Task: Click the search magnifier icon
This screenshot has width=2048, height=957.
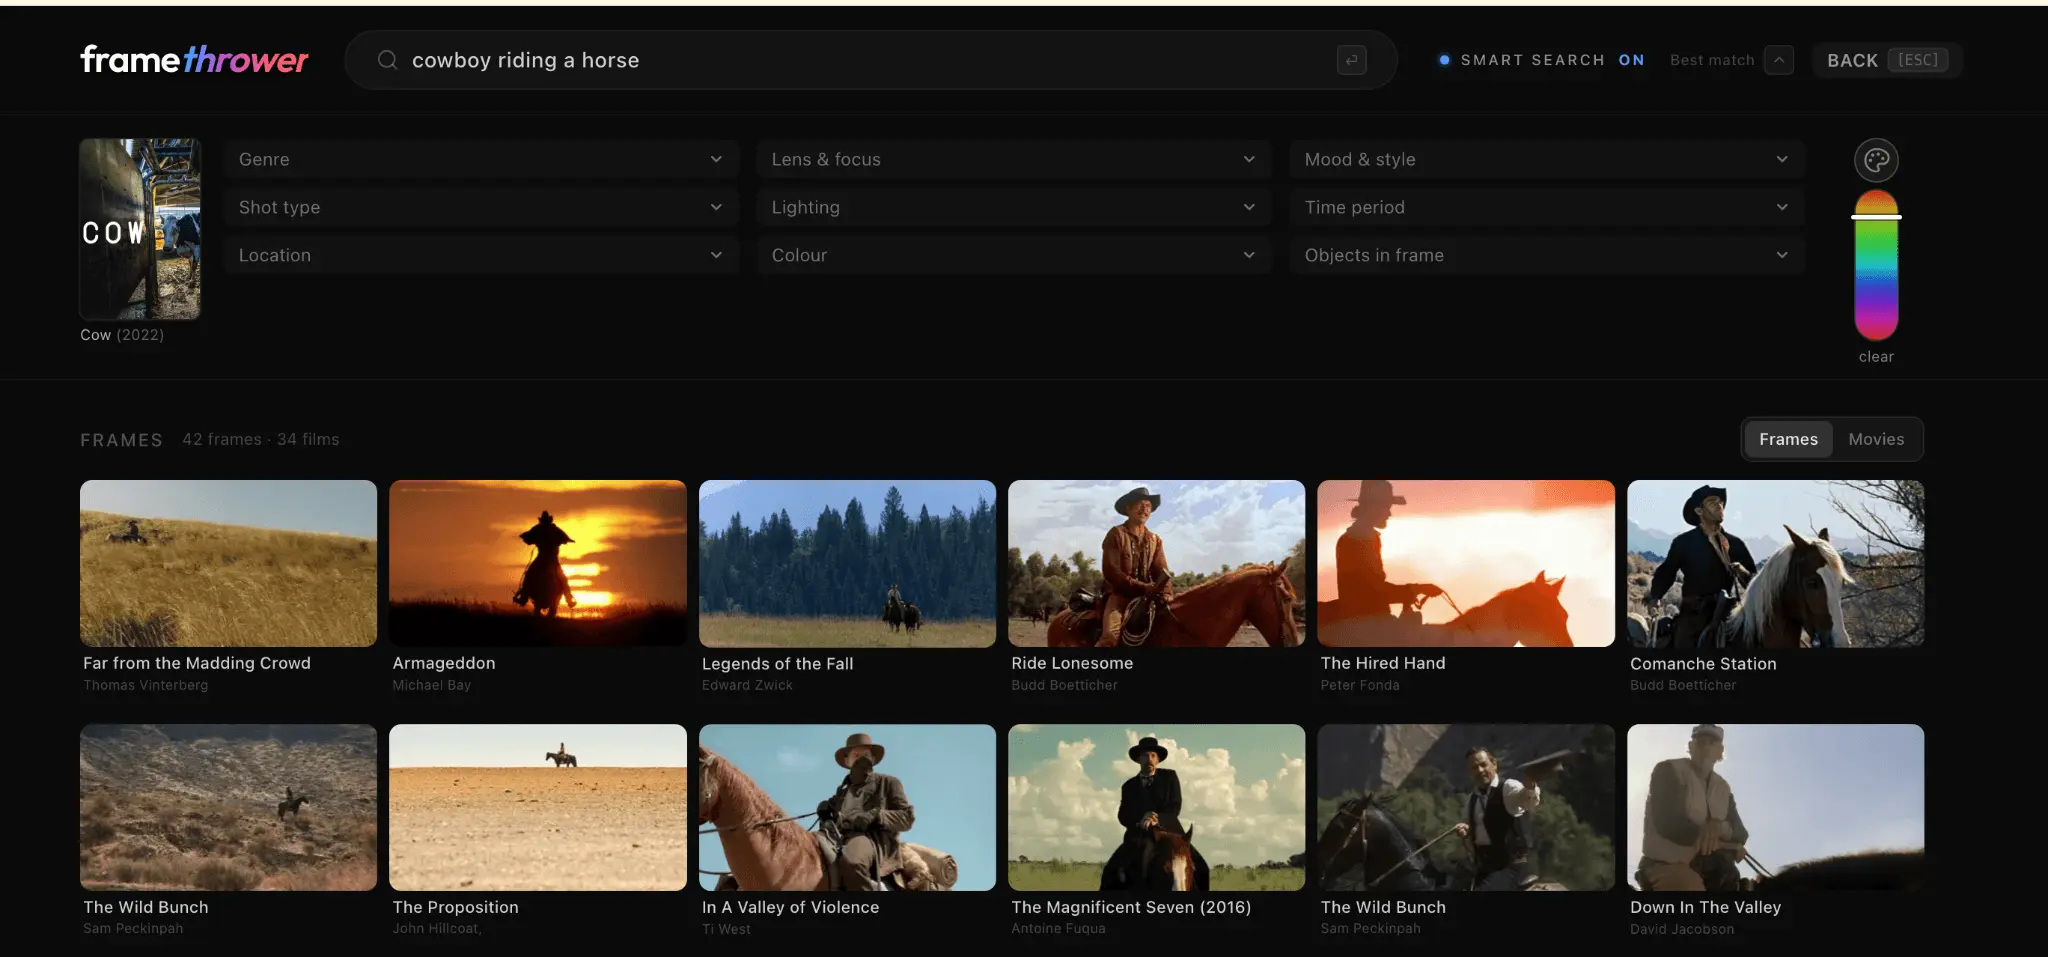Action: pos(387,60)
